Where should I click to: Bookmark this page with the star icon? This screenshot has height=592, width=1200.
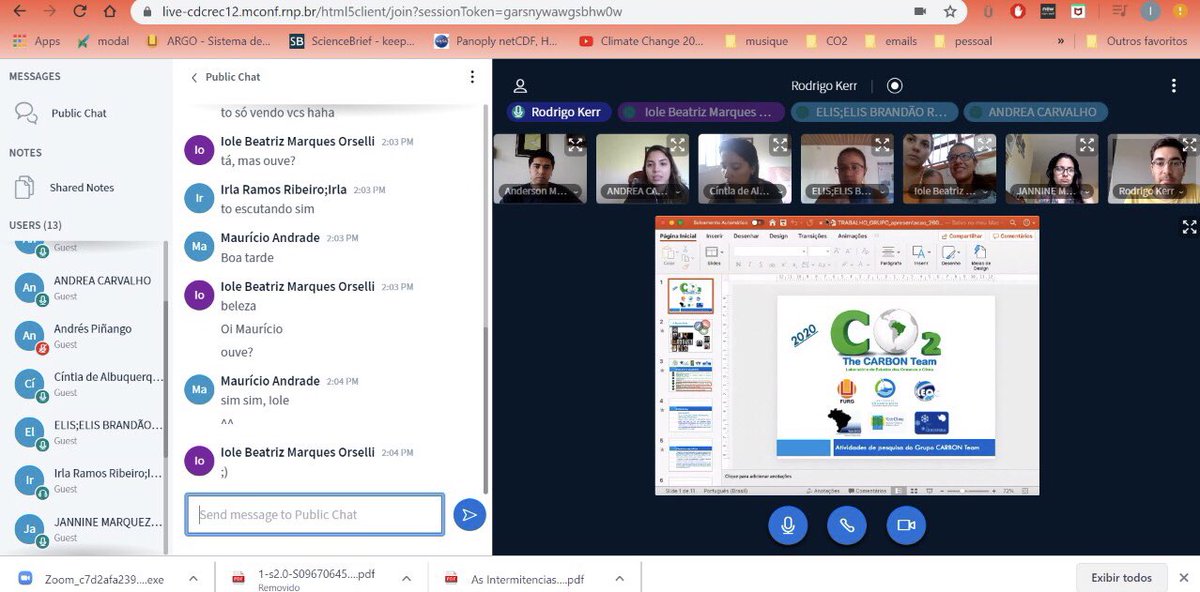pos(950,12)
